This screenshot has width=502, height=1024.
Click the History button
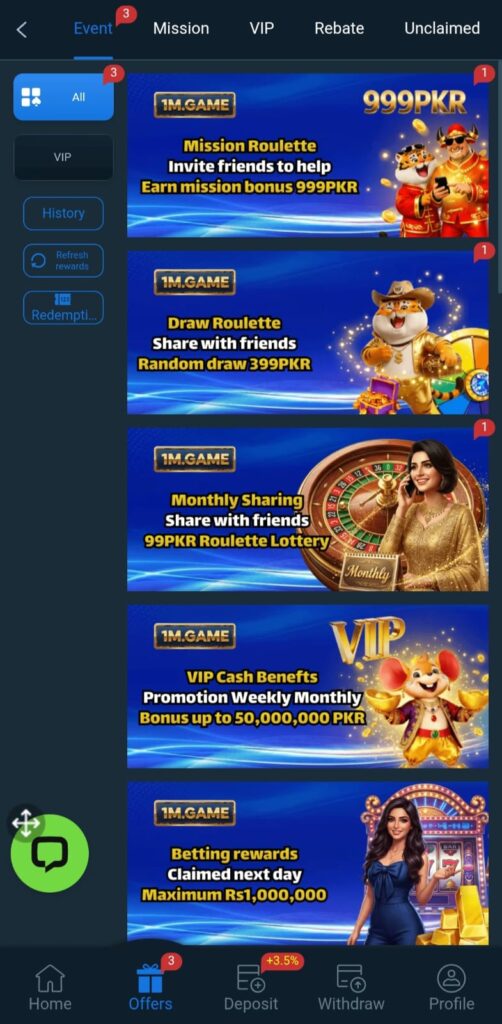(63, 214)
